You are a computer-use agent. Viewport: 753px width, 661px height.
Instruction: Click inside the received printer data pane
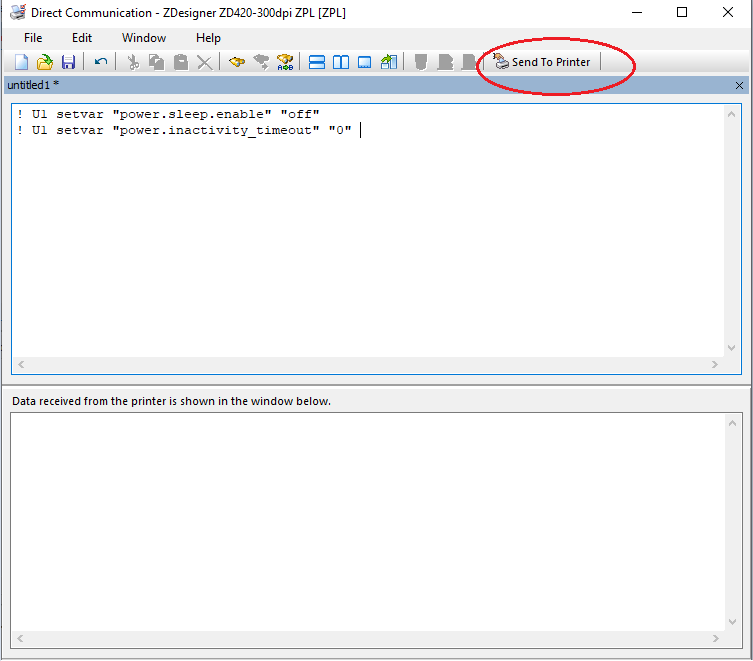tap(370, 520)
